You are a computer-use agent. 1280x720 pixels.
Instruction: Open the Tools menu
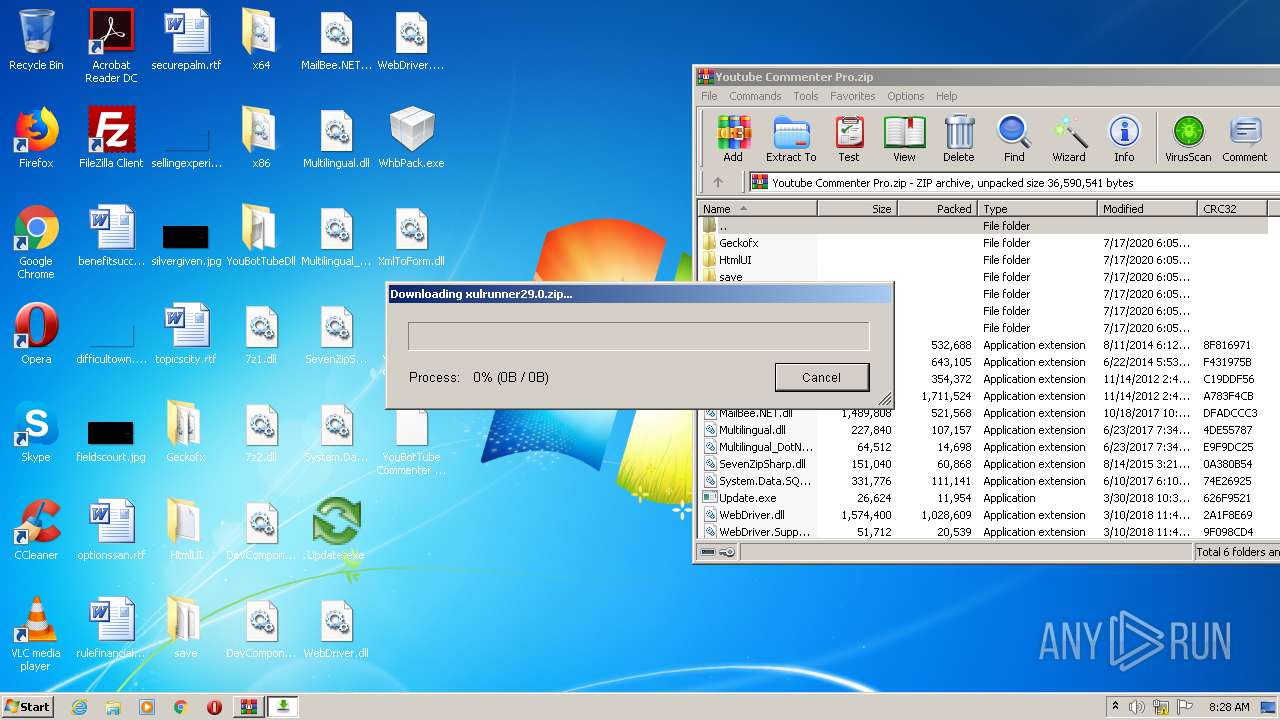(805, 96)
